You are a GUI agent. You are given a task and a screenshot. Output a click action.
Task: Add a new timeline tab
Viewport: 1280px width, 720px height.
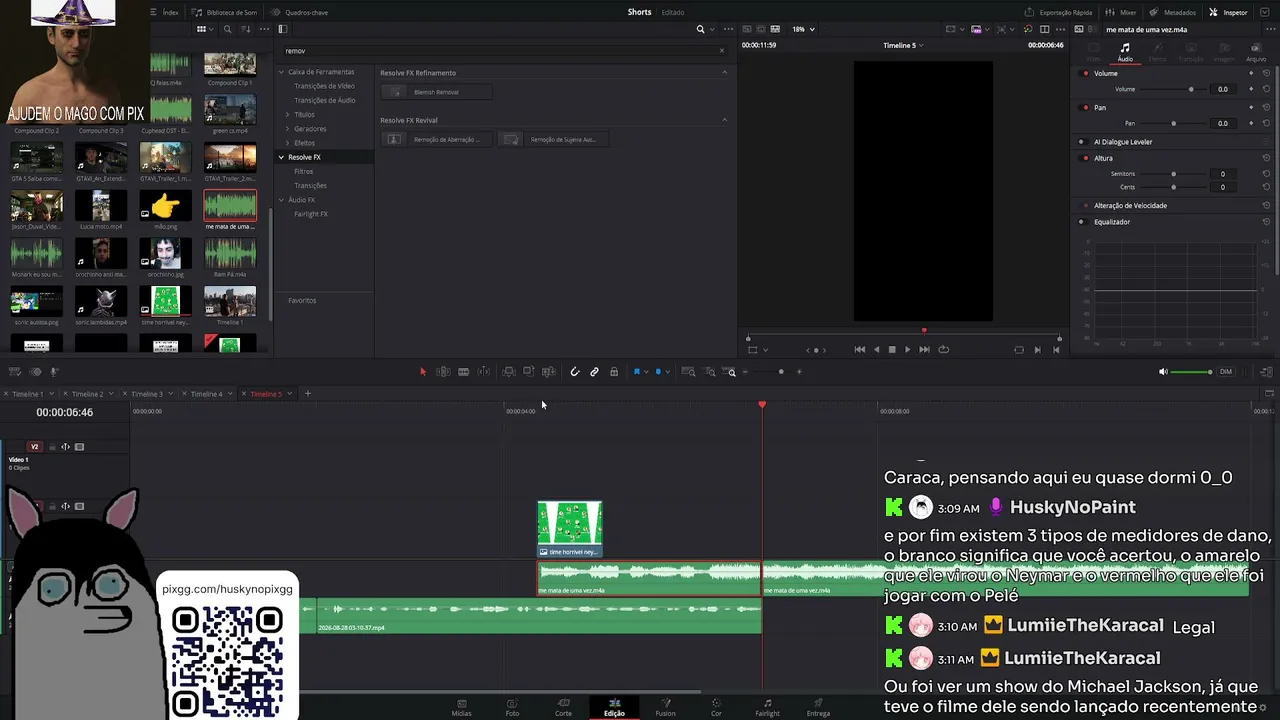[x=308, y=394]
